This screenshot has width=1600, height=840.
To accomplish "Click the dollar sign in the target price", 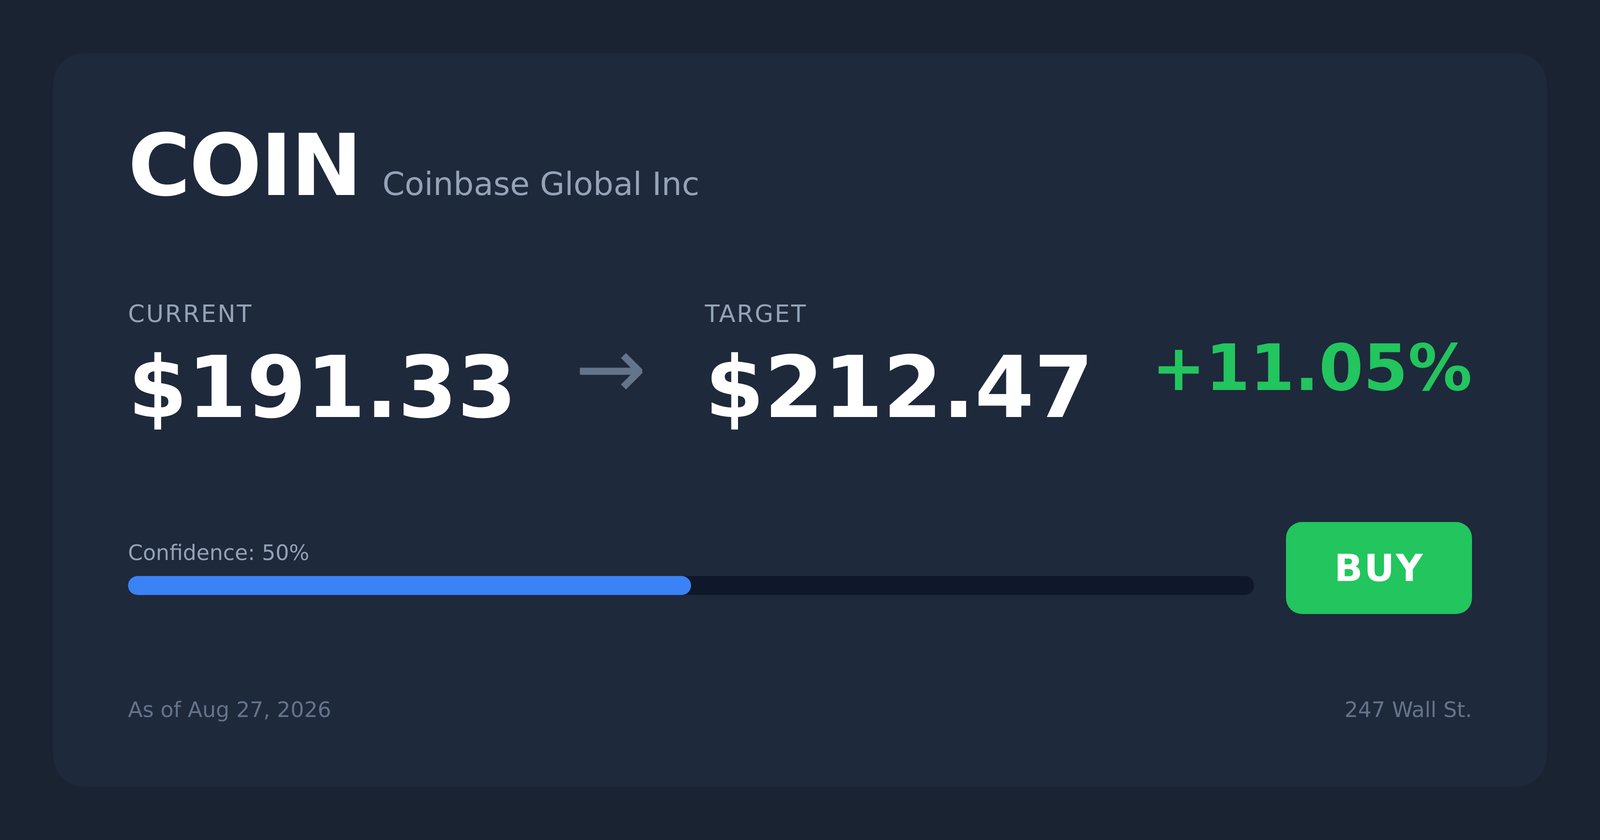I will click(735, 388).
